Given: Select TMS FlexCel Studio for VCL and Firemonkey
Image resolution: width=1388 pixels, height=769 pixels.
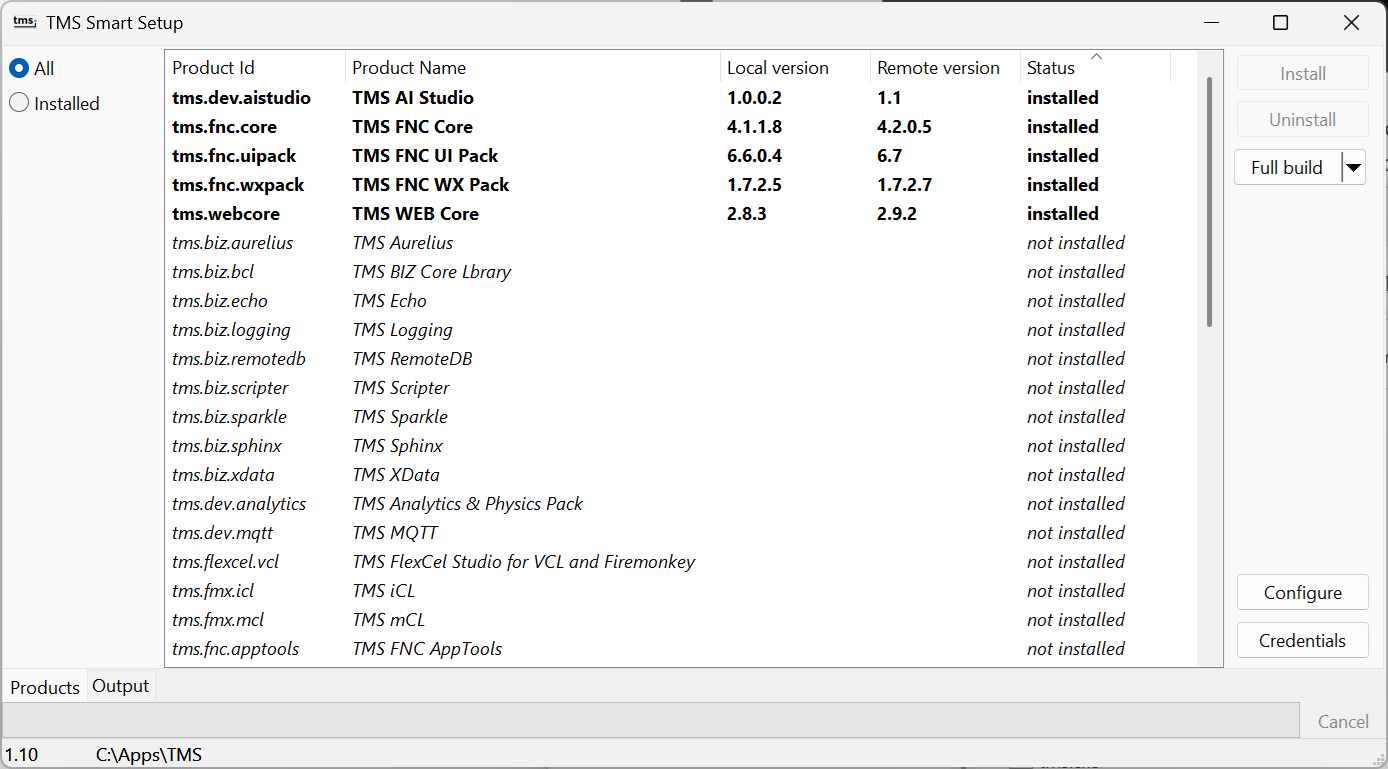Looking at the screenshot, I should click(x=523, y=562).
